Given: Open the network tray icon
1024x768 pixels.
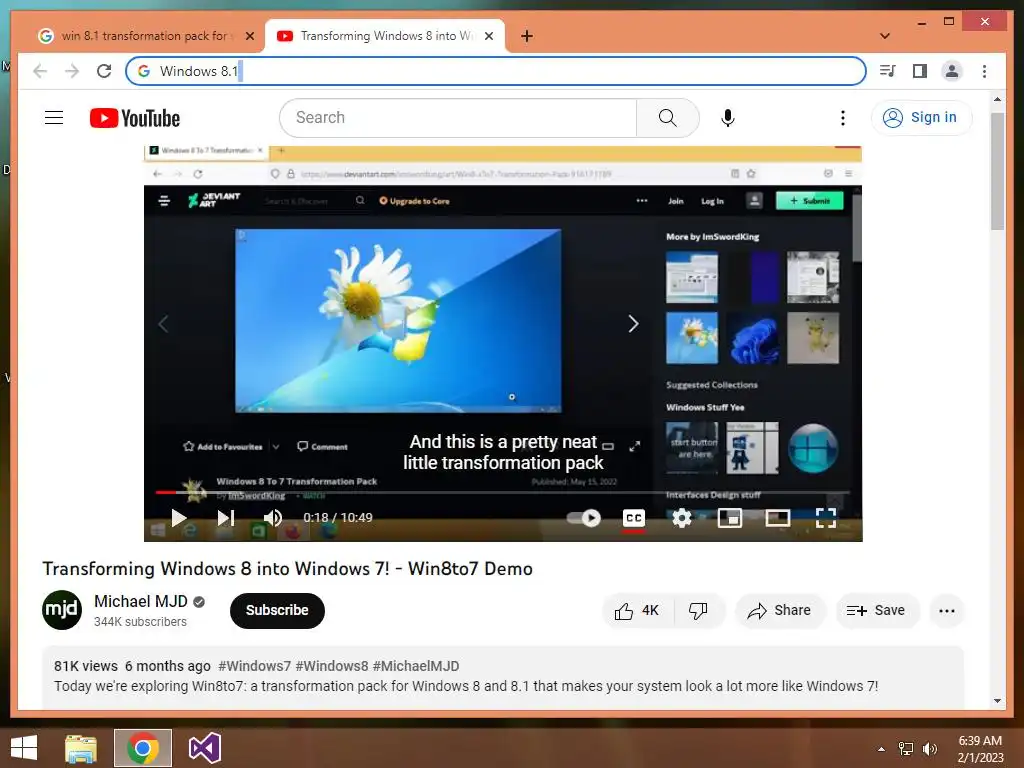Looking at the screenshot, I should 906,749.
